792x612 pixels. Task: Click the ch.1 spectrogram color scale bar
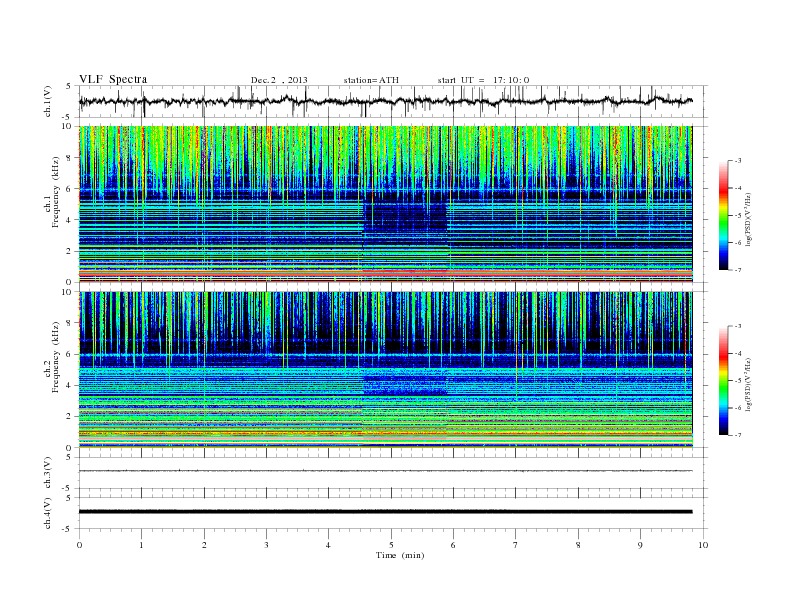pos(723,215)
